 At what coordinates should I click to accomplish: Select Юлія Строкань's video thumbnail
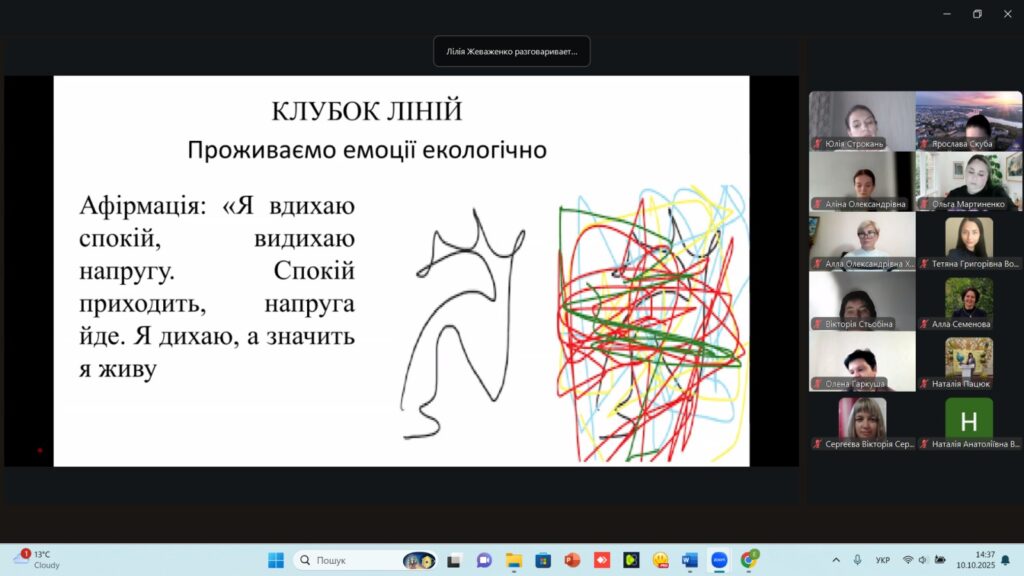[x=861, y=121]
